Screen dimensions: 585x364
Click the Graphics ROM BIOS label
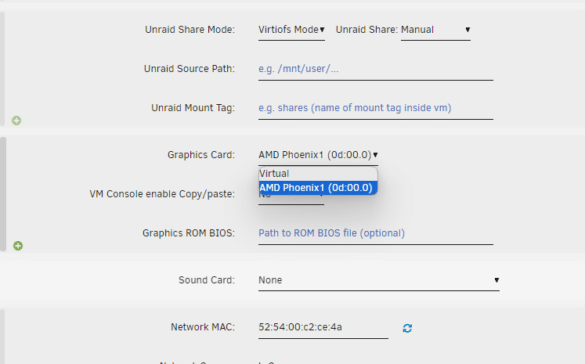tap(188, 233)
